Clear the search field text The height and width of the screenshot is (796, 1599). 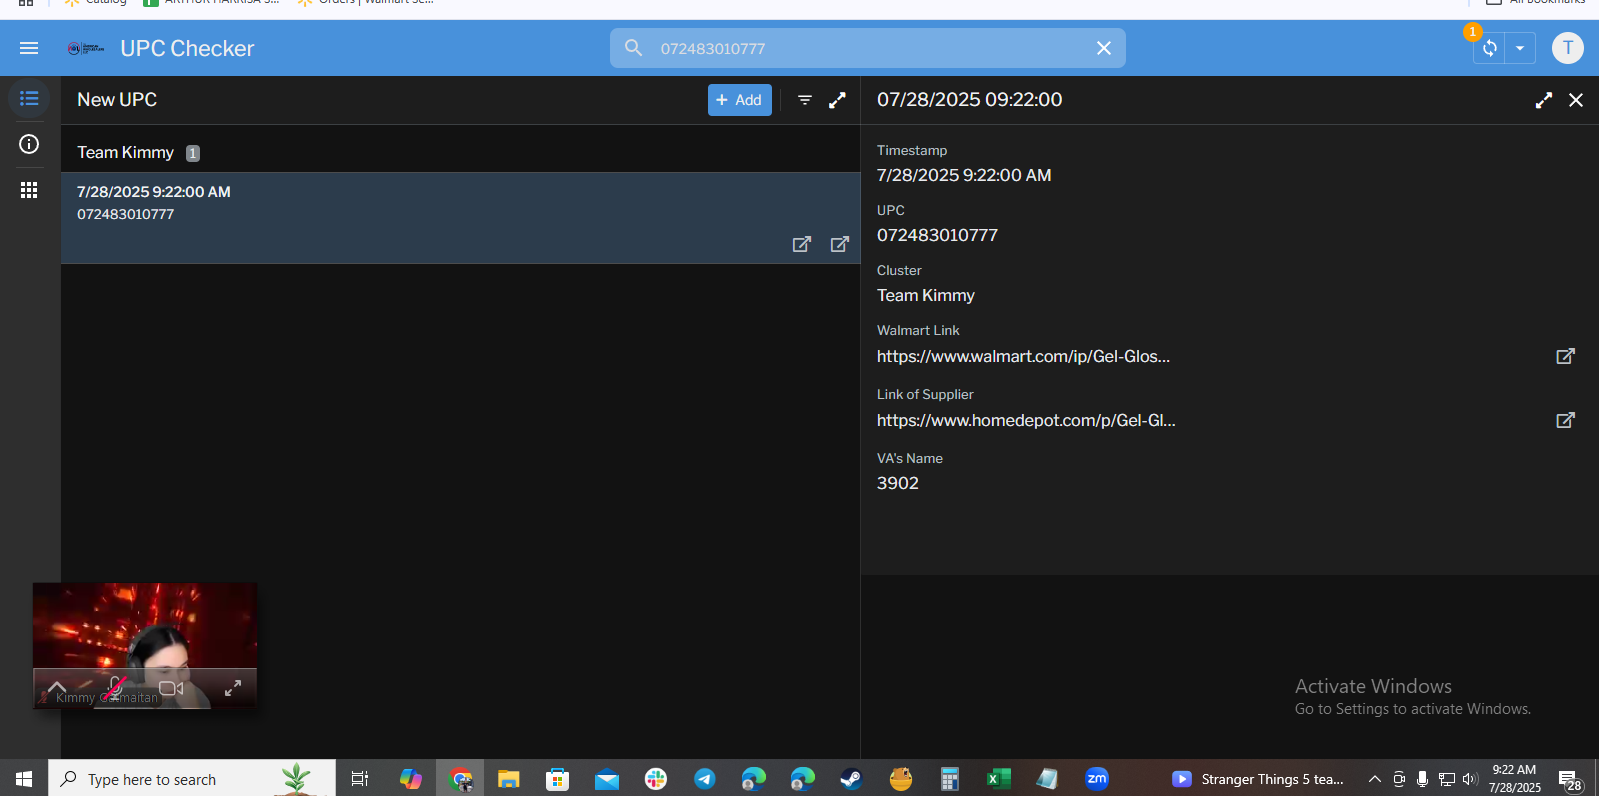[1103, 48]
